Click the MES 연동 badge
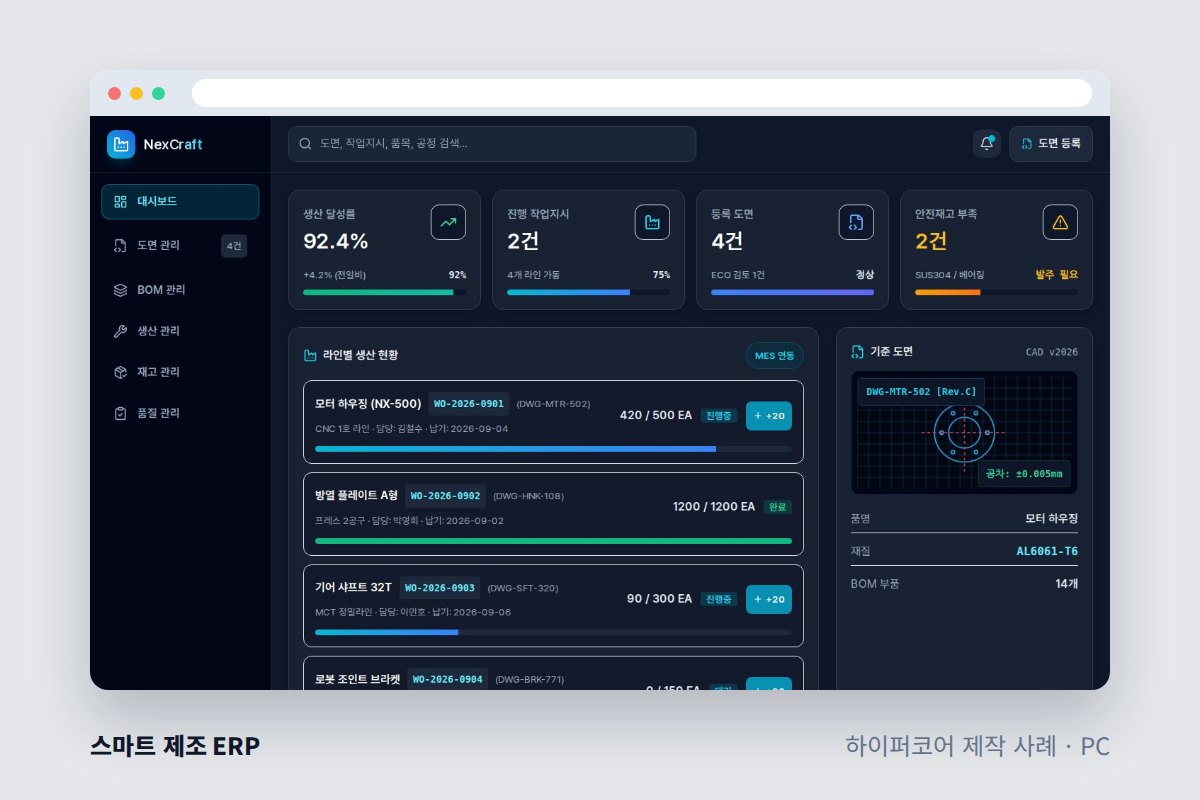The height and width of the screenshot is (800, 1200). coord(775,355)
